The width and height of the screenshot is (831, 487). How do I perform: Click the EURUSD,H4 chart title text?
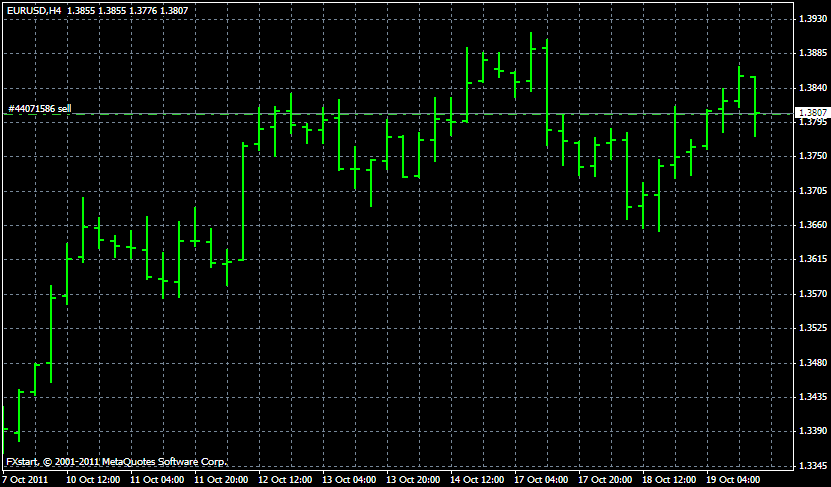click(x=34, y=11)
